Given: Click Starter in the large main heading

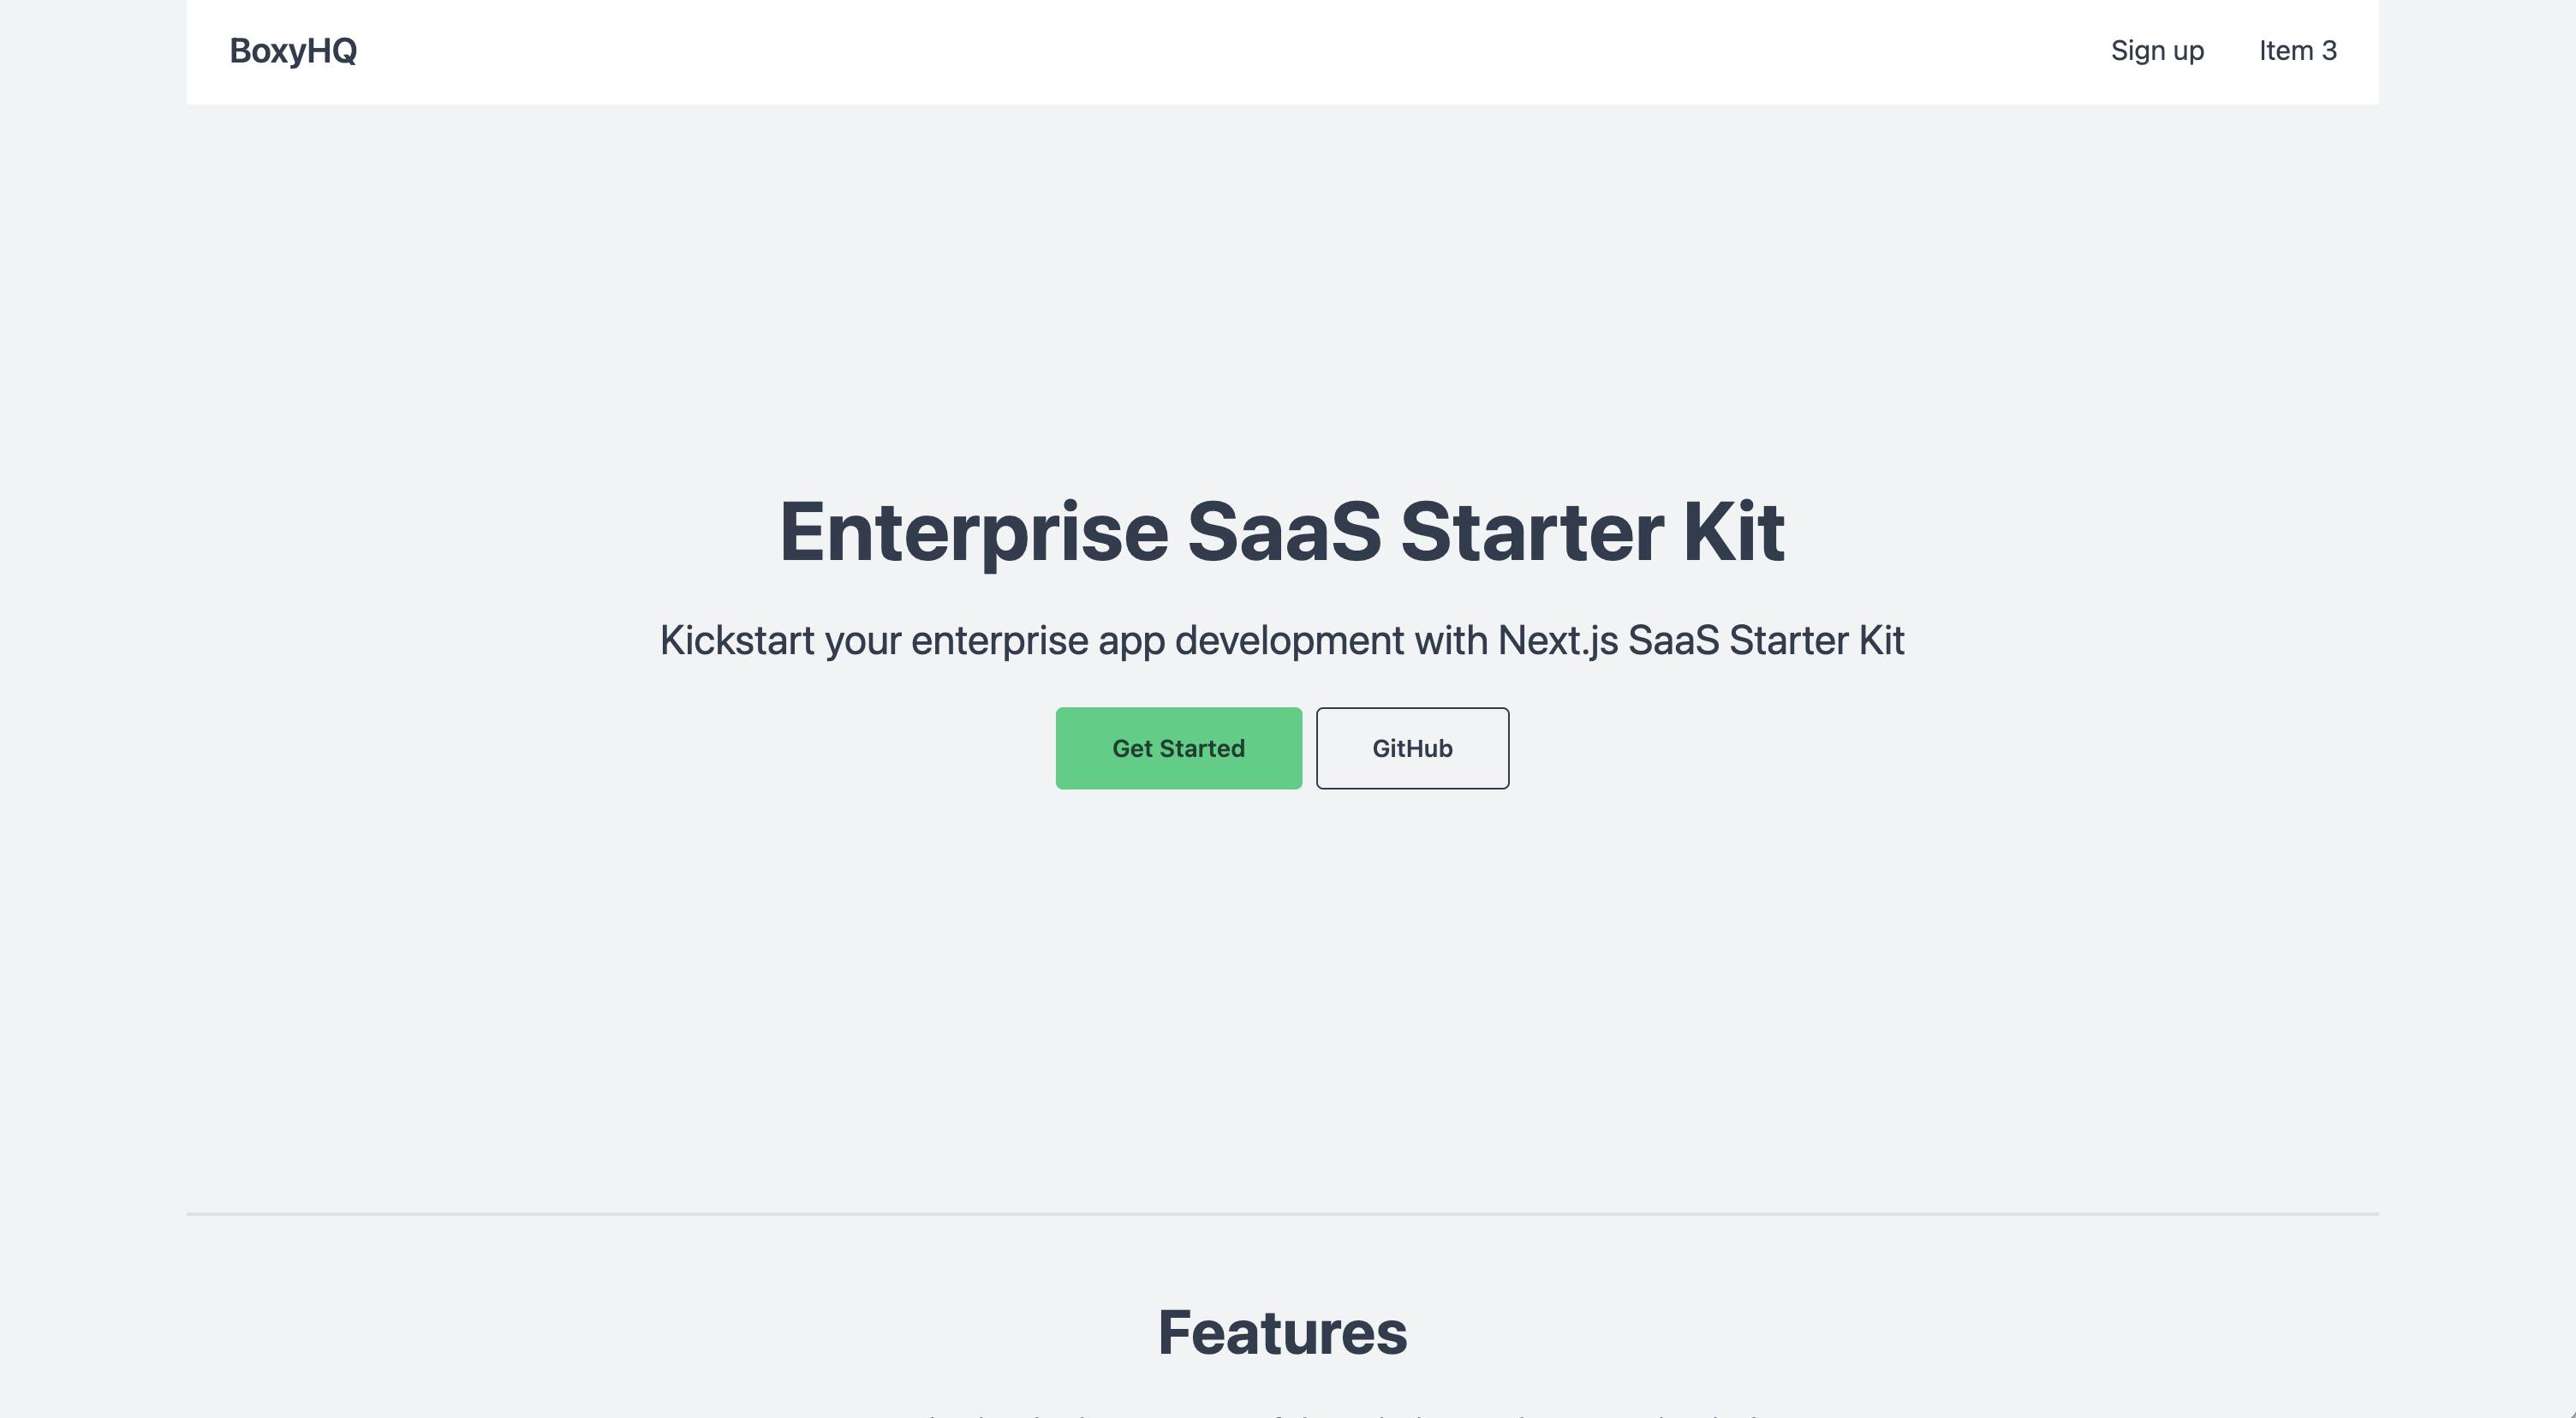Looking at the screenshot, I should (x=1531, y=532).
